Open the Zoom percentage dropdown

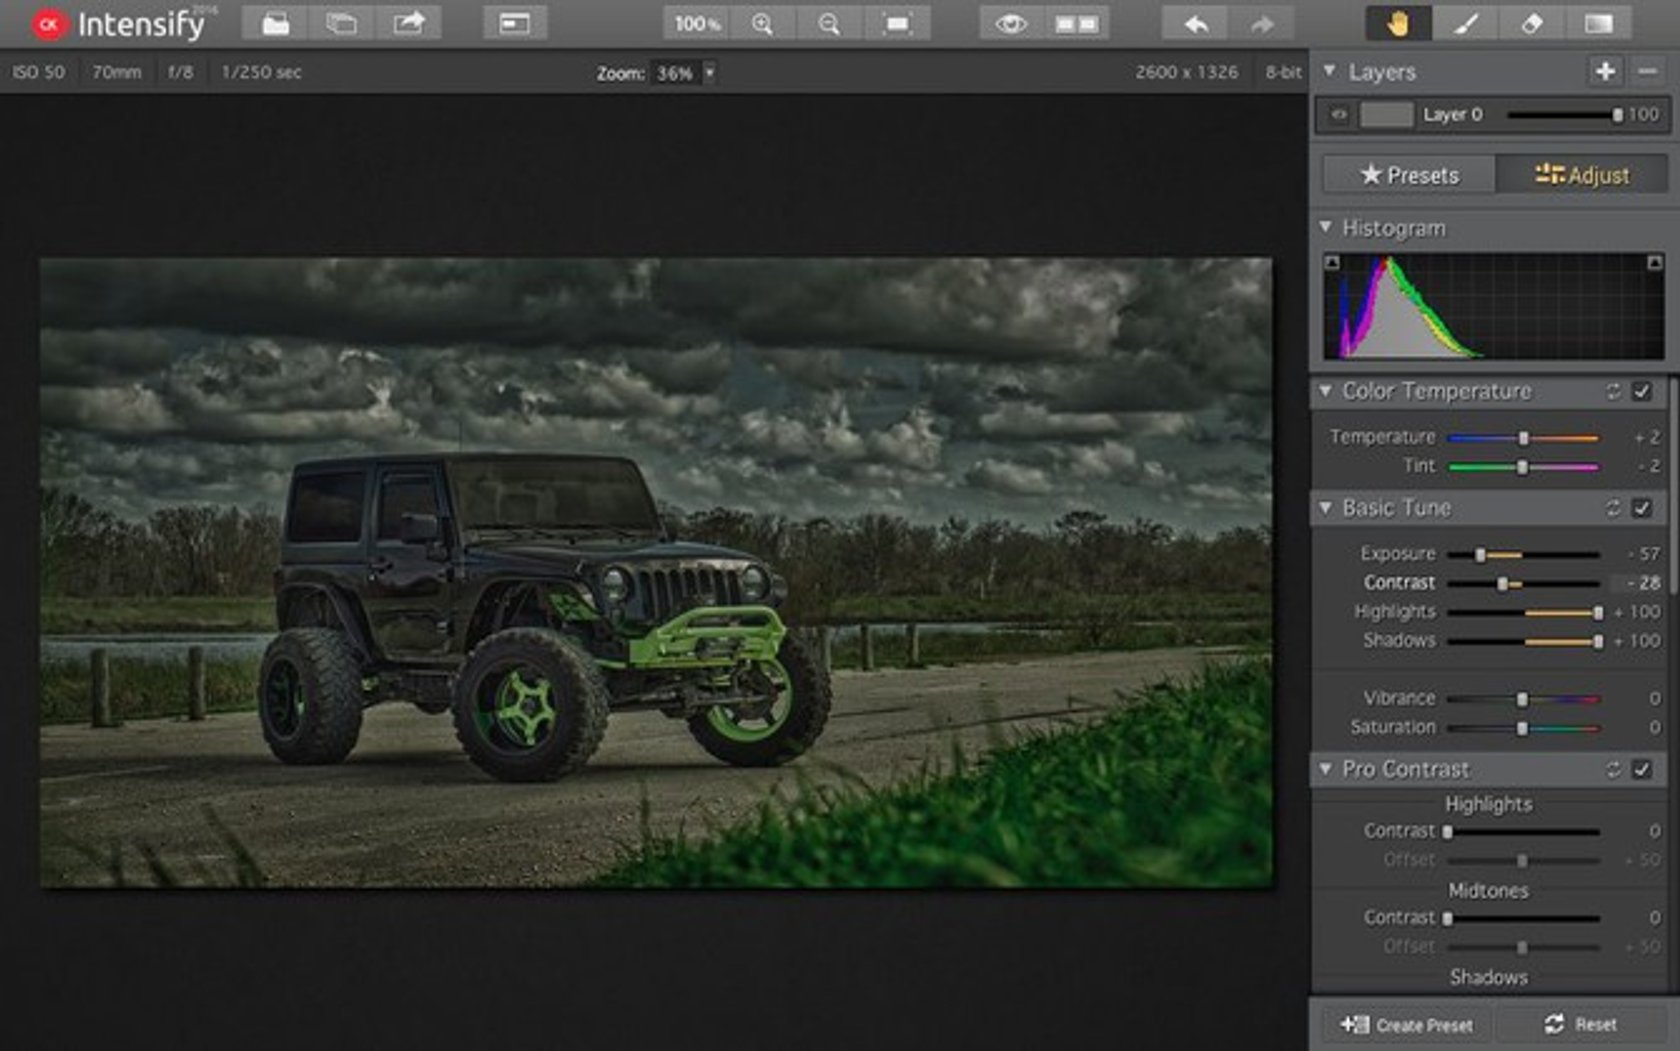click(x=709, y=73)
